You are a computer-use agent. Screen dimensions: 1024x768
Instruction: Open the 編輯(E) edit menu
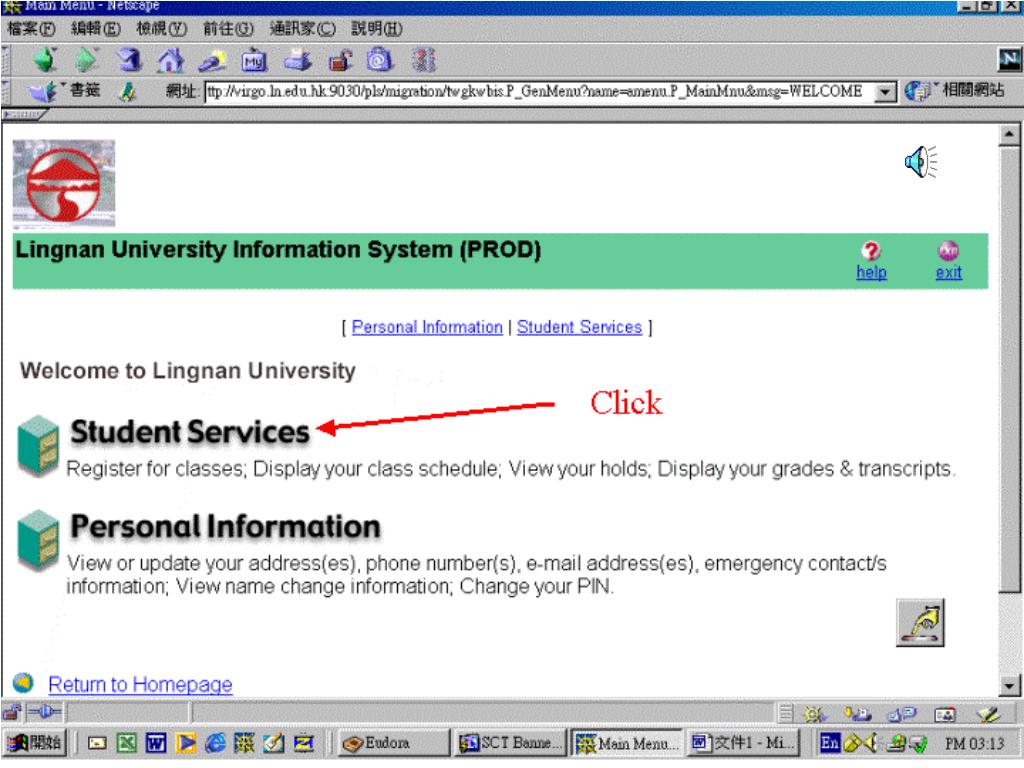point(95,29)
